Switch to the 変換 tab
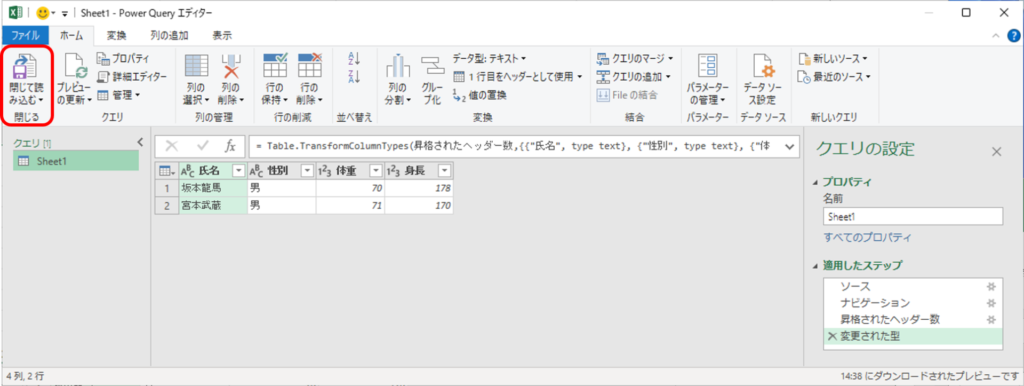 coord(116,35)
